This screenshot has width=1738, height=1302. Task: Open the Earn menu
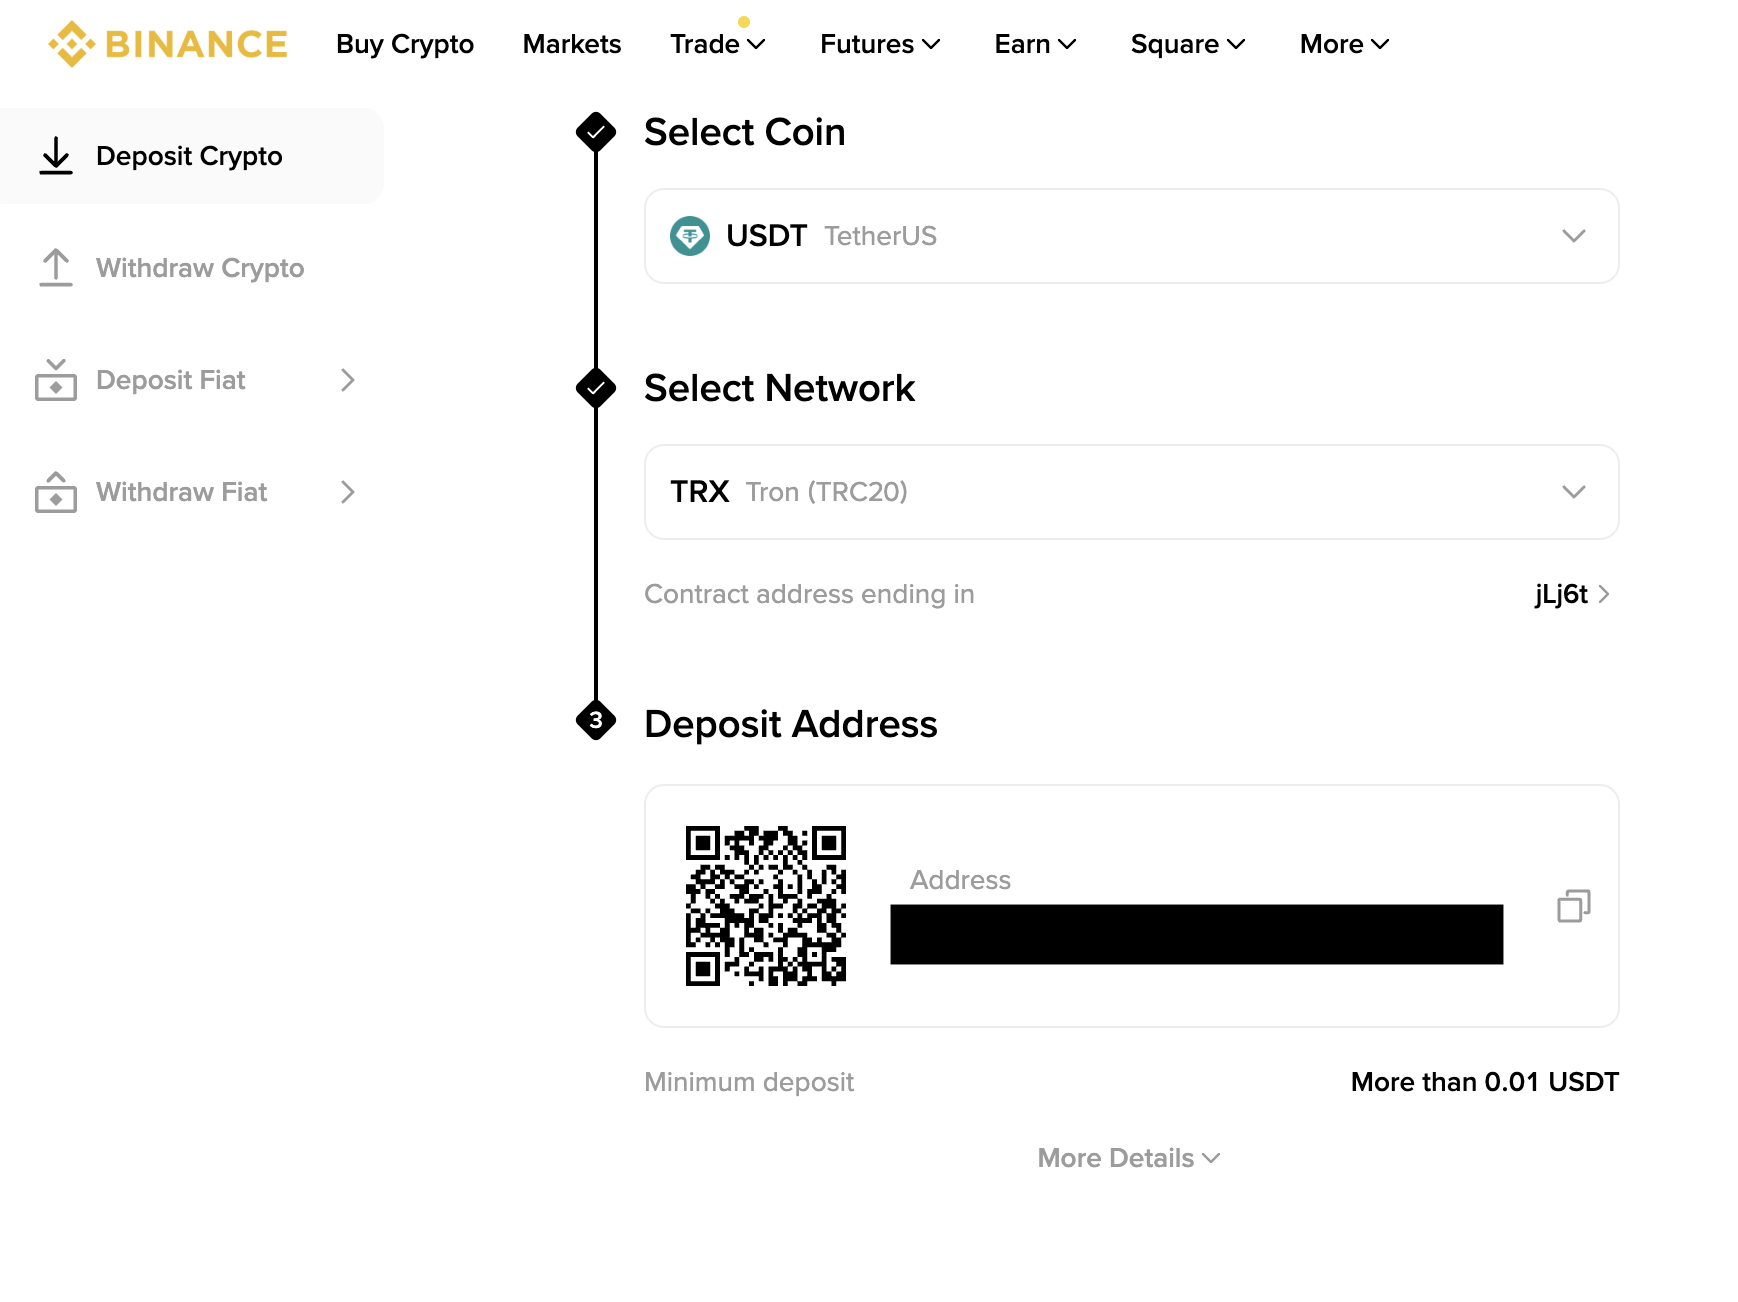coord(1034,44)
